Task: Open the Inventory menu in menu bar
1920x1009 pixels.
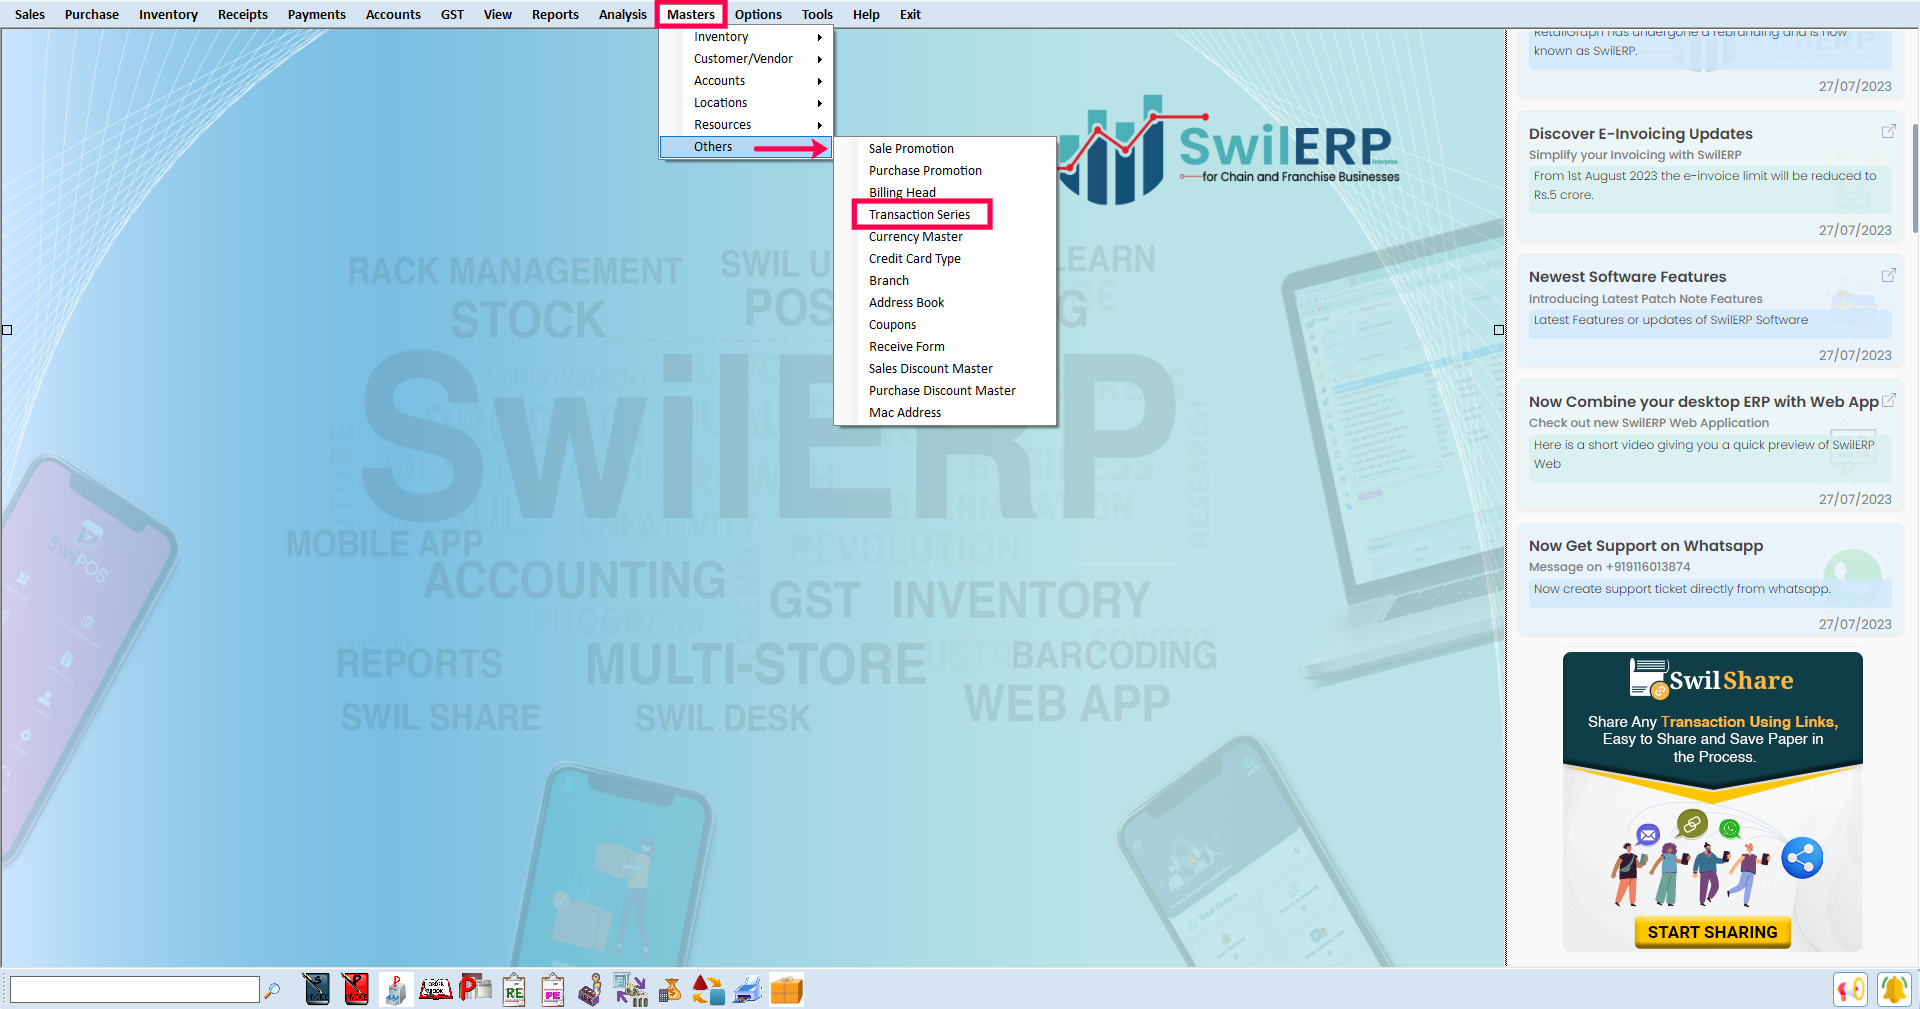Action: (168, 14)
